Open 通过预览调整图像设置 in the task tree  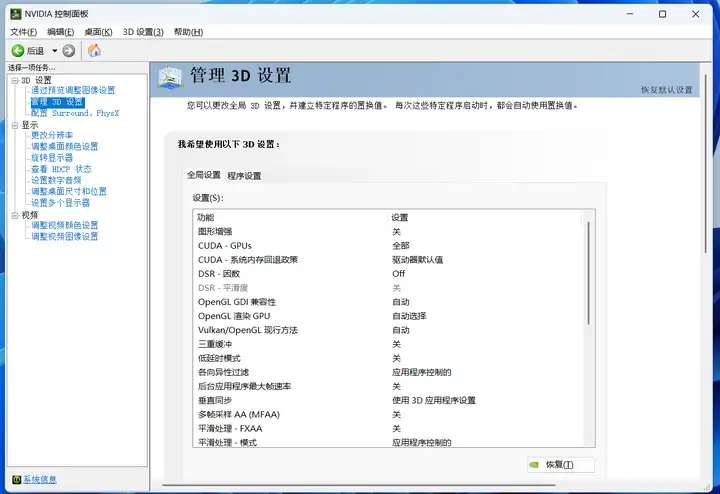pyautogui.click(x=73, y=90)
